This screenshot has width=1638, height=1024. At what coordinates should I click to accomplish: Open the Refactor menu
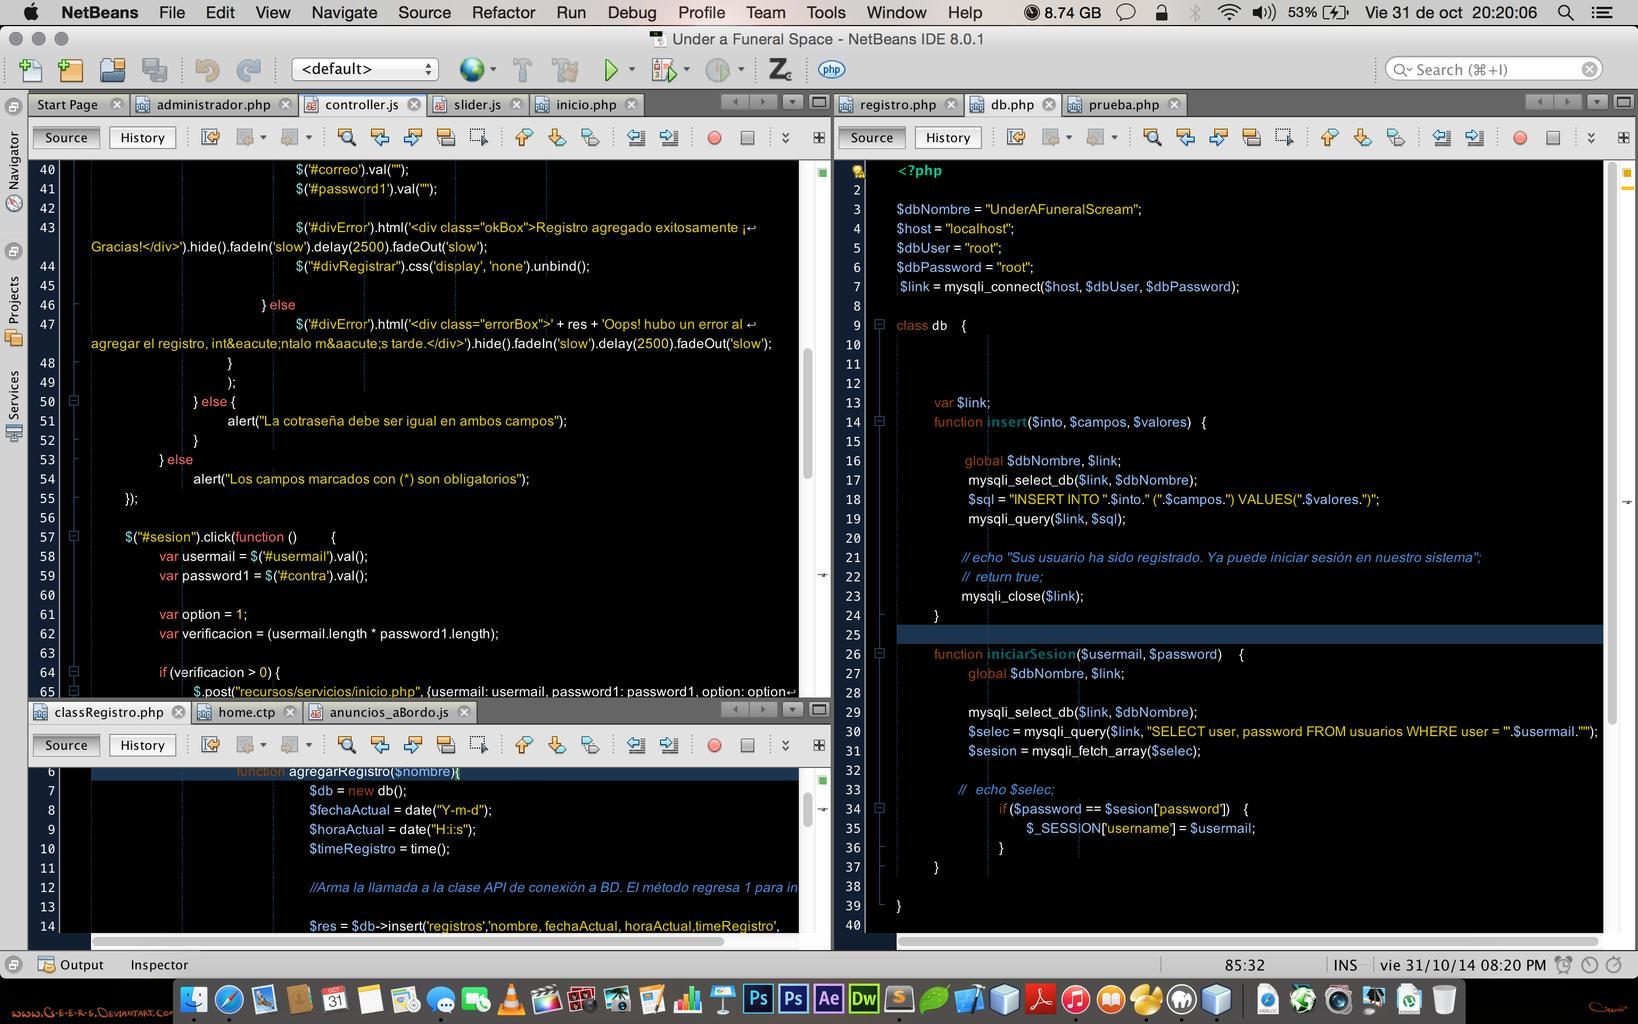click(x=503, y=13)
